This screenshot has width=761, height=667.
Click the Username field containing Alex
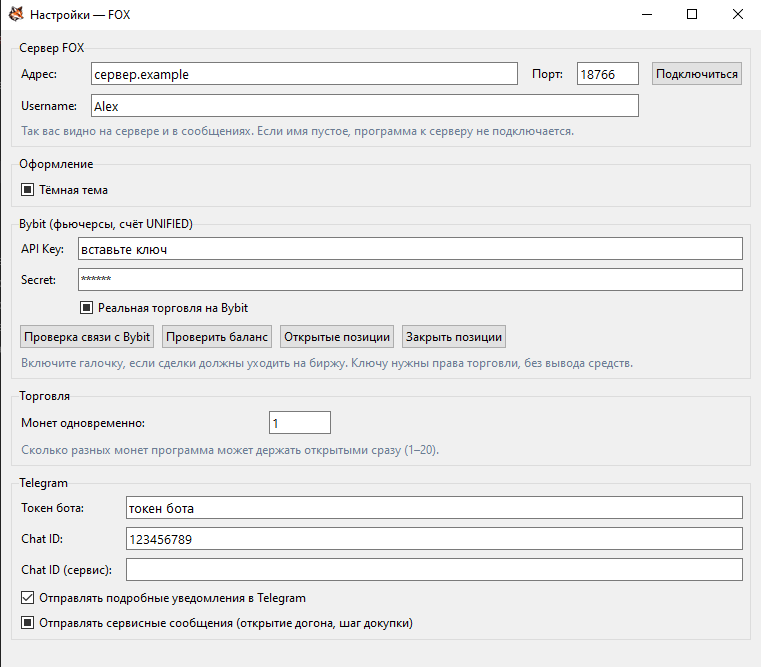[364, 106]
